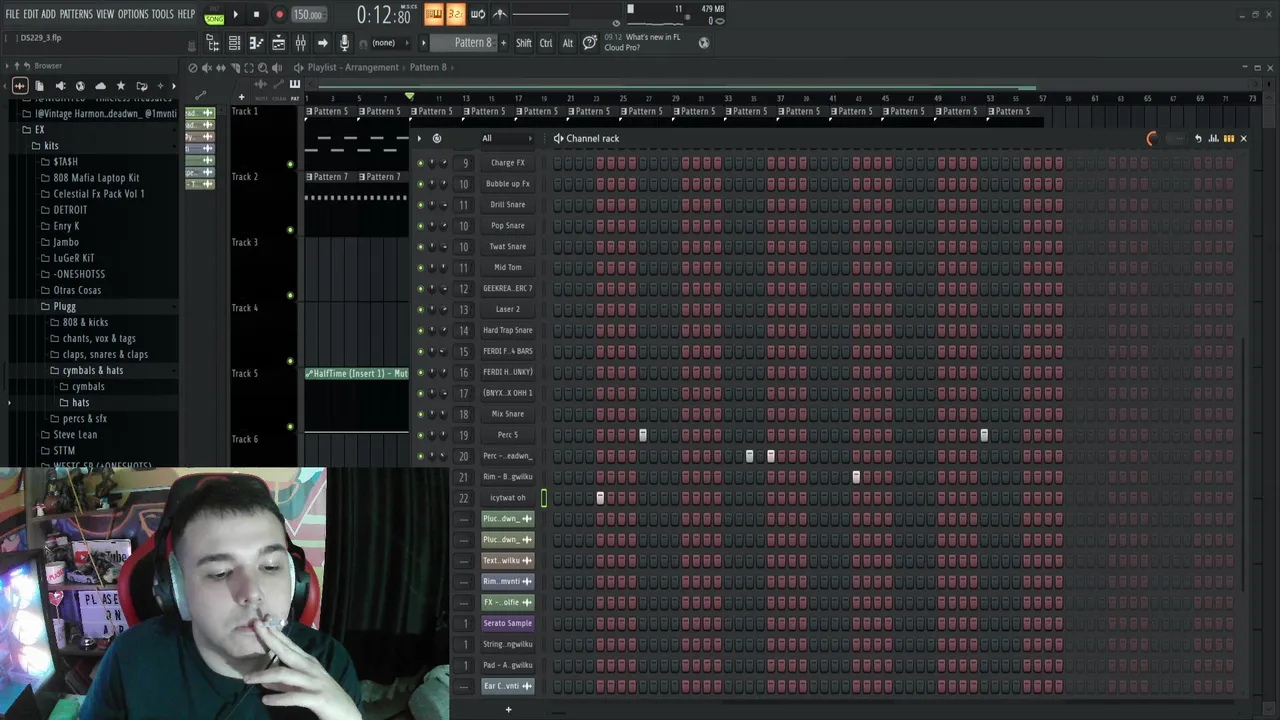Click the microphone recording icon in the toolbar

344,43
